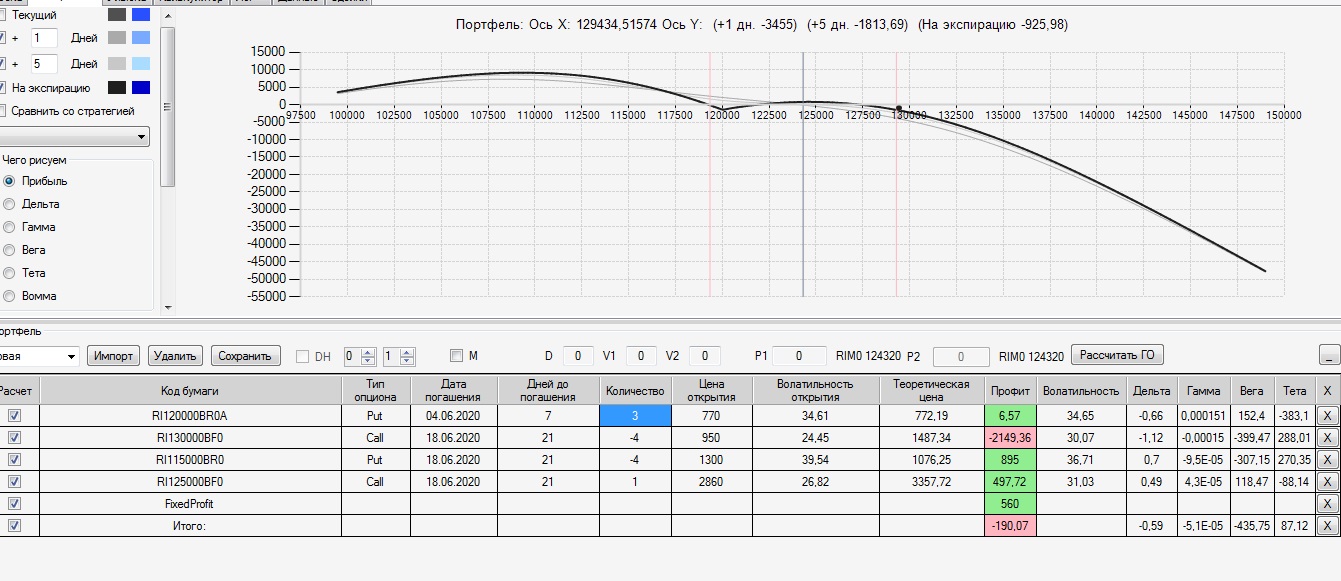Decrease the second DH spinner showing 1
The height and width of the screenshot is (581, 1341).
[x=408, y=360]
